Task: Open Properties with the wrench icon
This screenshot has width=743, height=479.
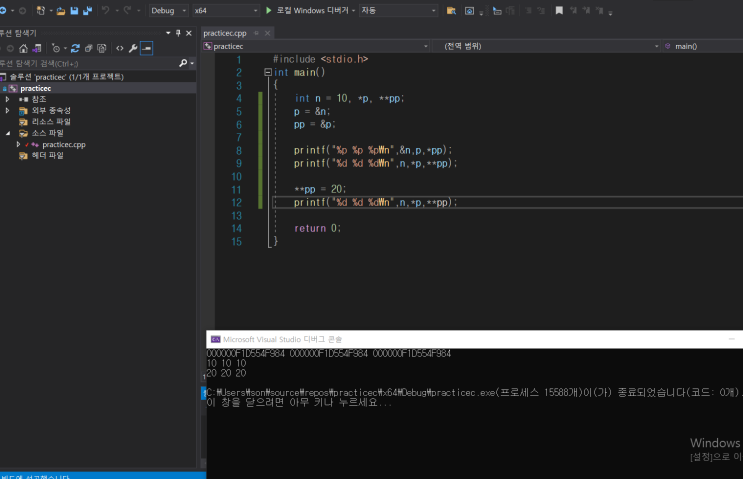Action: (x=133, y=48)
